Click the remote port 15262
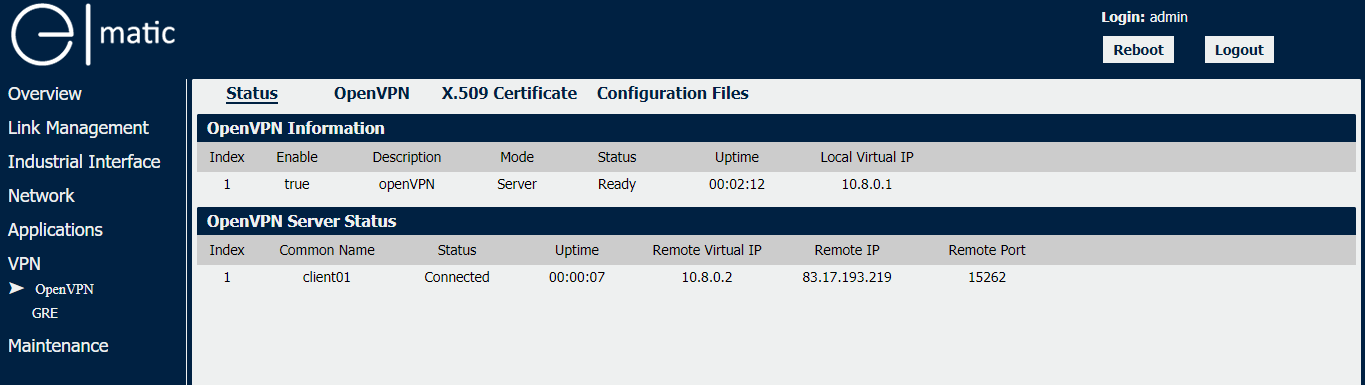The height and width of the screenshot is (385, 1365). click(x=987, y=277)
